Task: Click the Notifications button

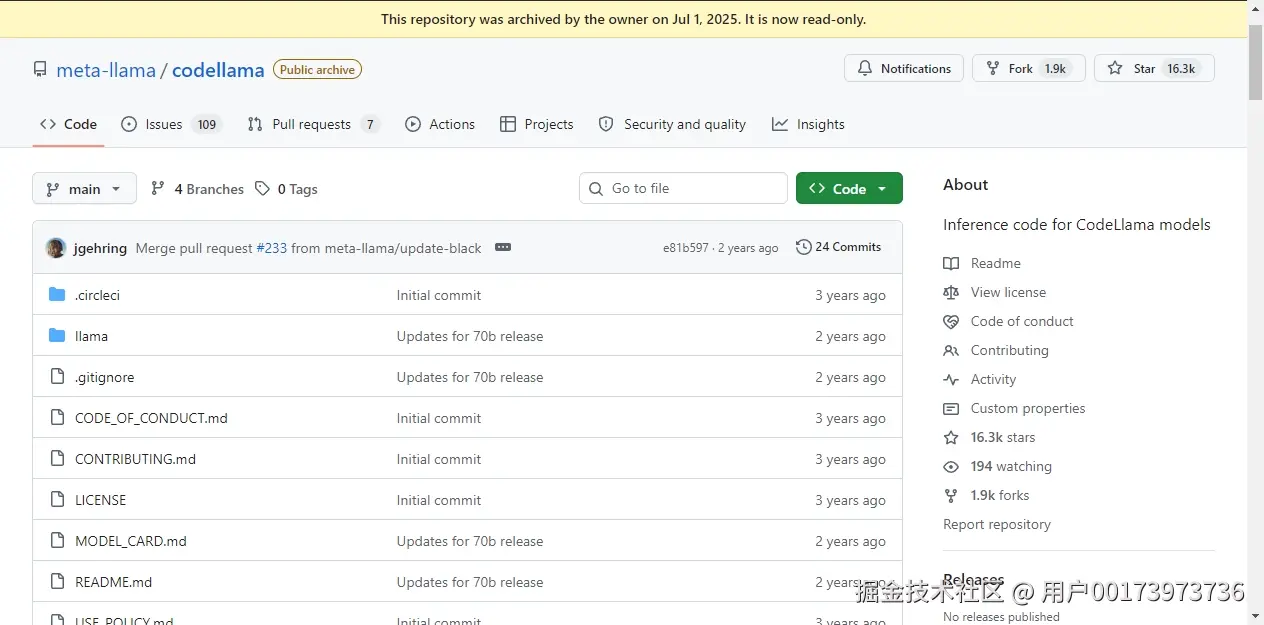Action: (x=904, y=68)
